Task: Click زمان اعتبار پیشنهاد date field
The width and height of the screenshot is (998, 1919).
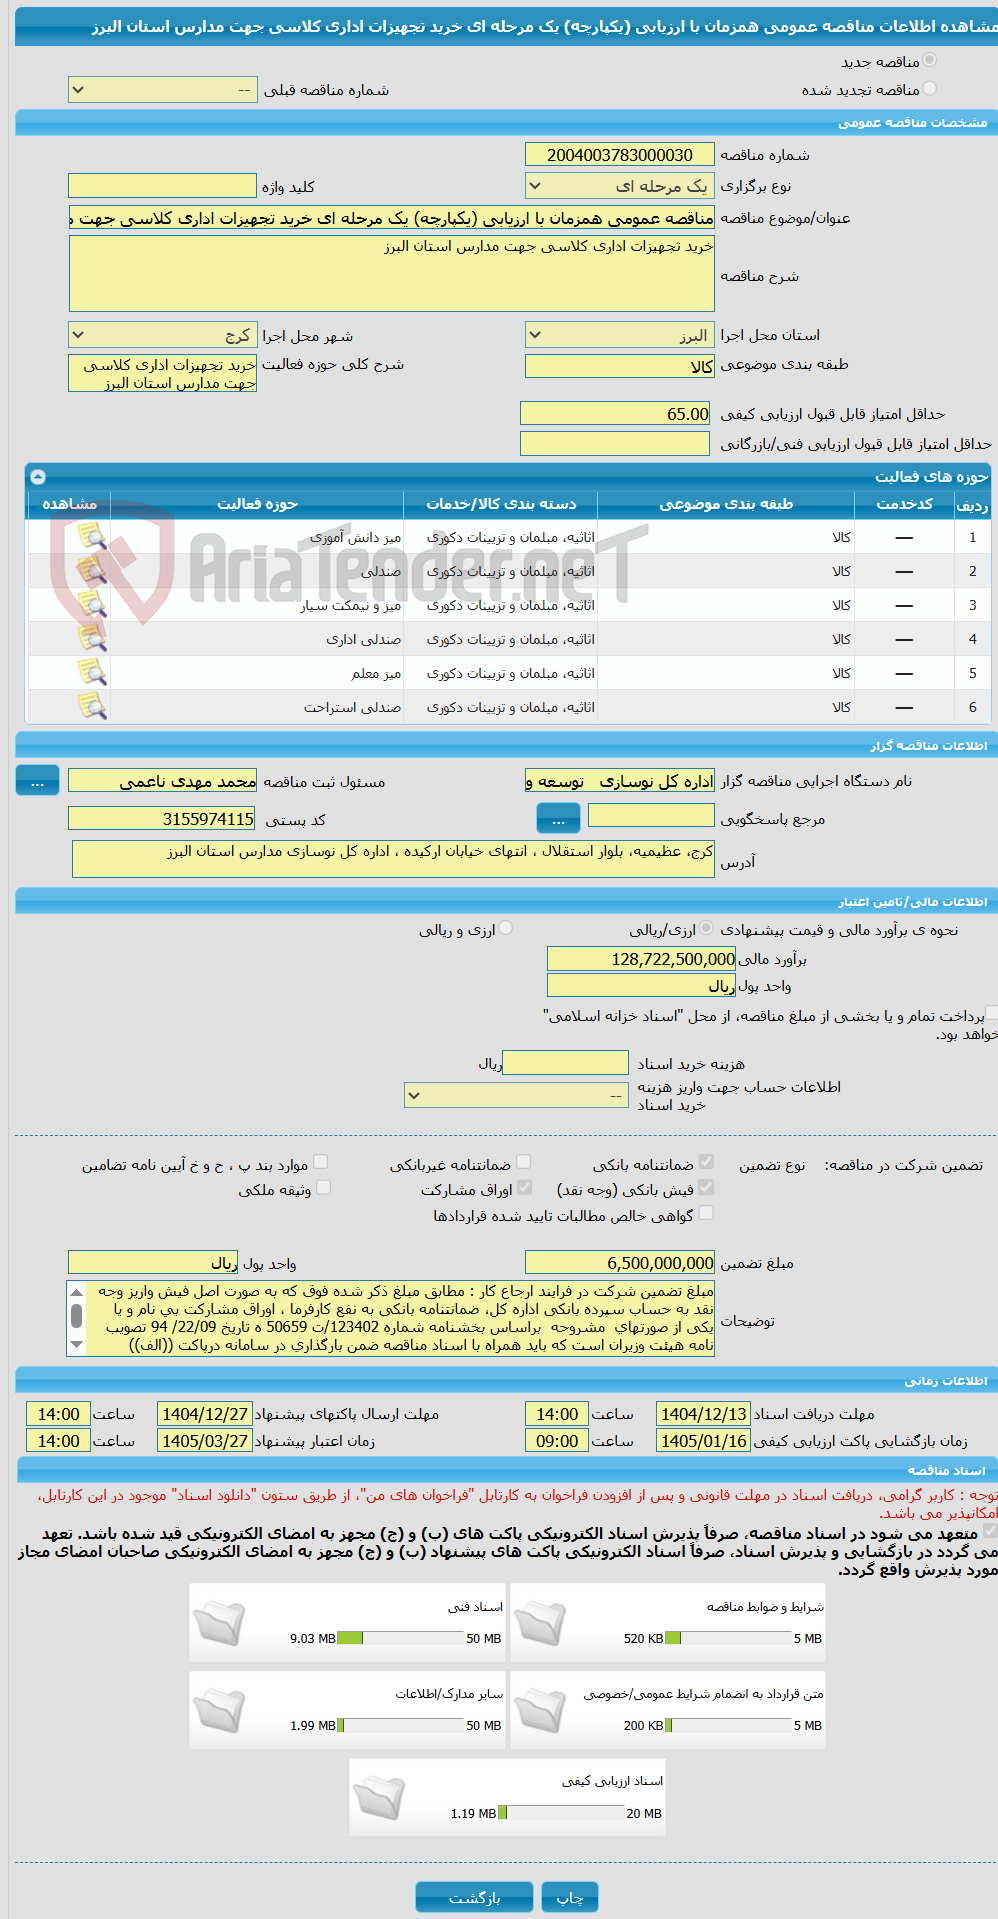Action: 205,1441
